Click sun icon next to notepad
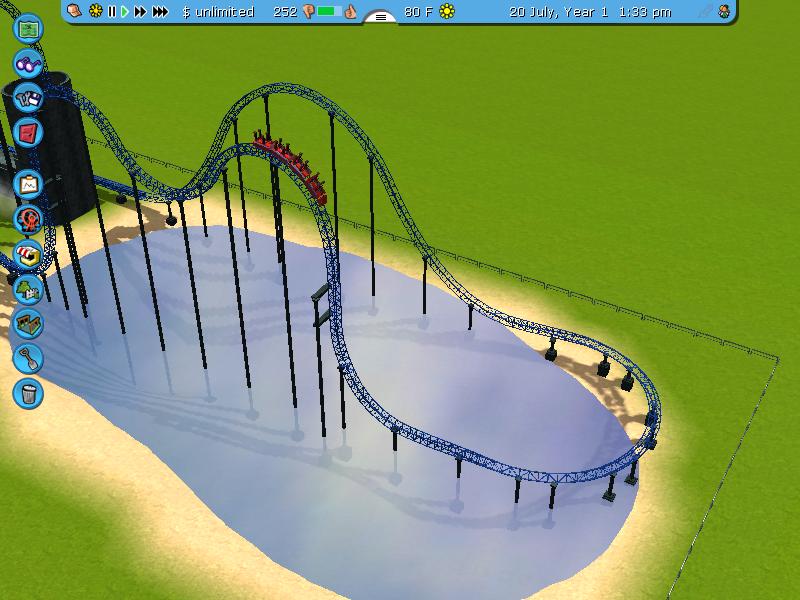 (x=95, y=11)
